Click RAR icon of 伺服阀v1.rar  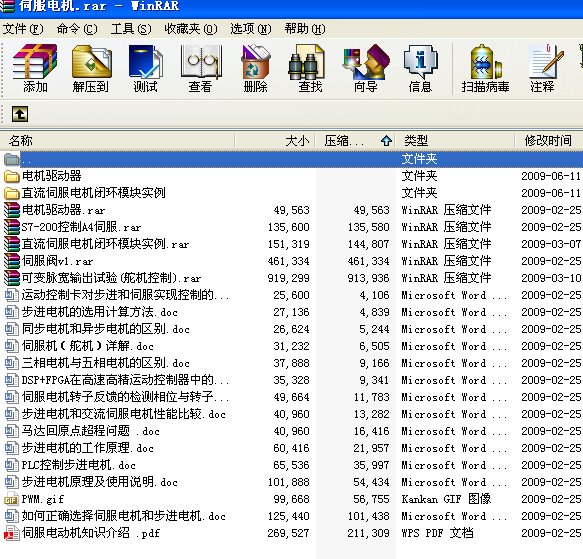[x=12, y=261]
